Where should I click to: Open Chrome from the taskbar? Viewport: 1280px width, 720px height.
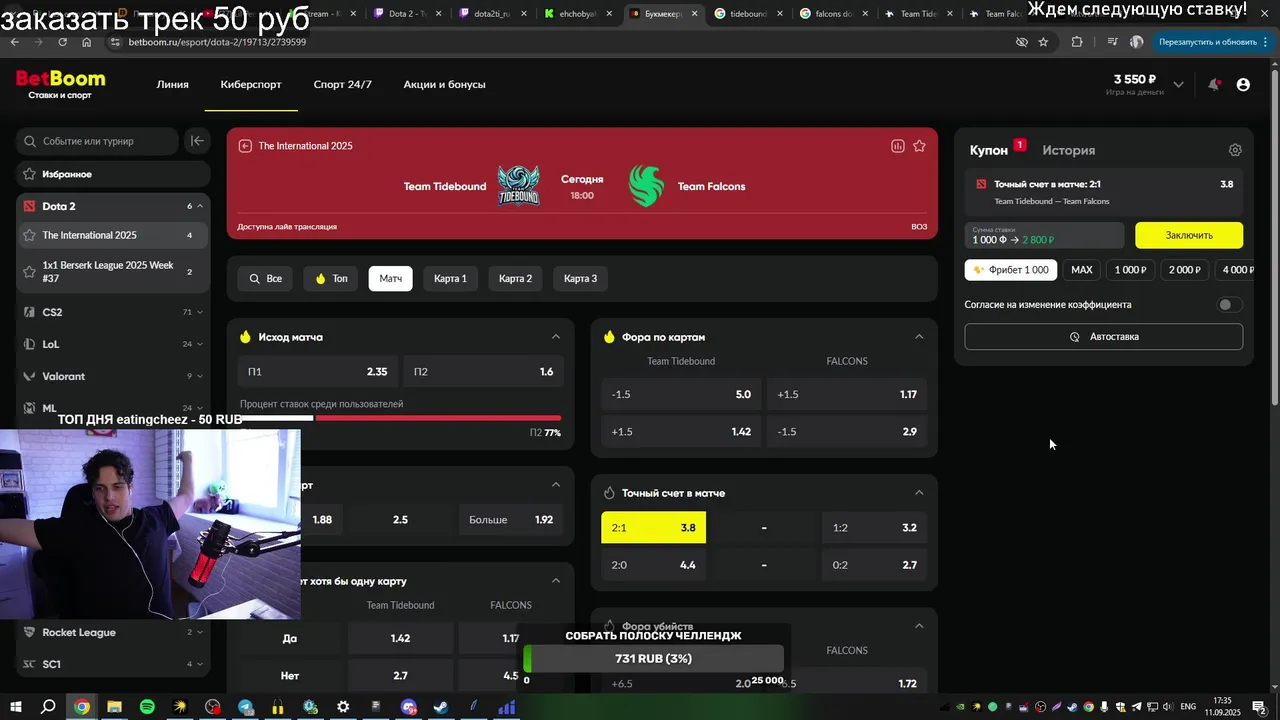click(82, 707)
